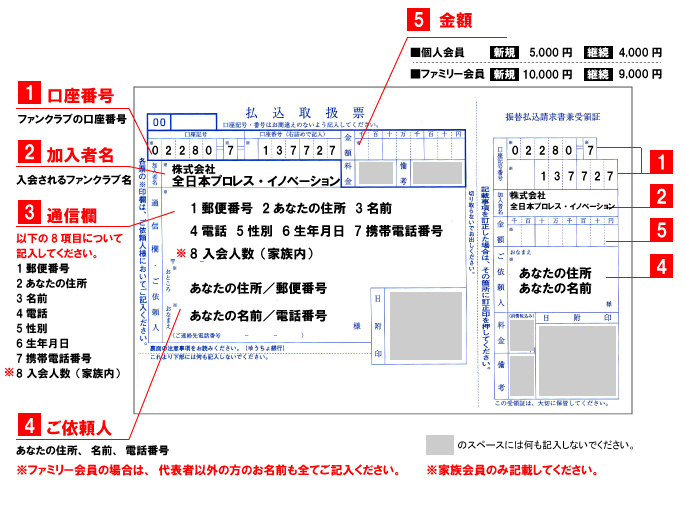The image size is (685, 507).
Task: Click the 9,000円 price
Action: [x=640, y=74]
